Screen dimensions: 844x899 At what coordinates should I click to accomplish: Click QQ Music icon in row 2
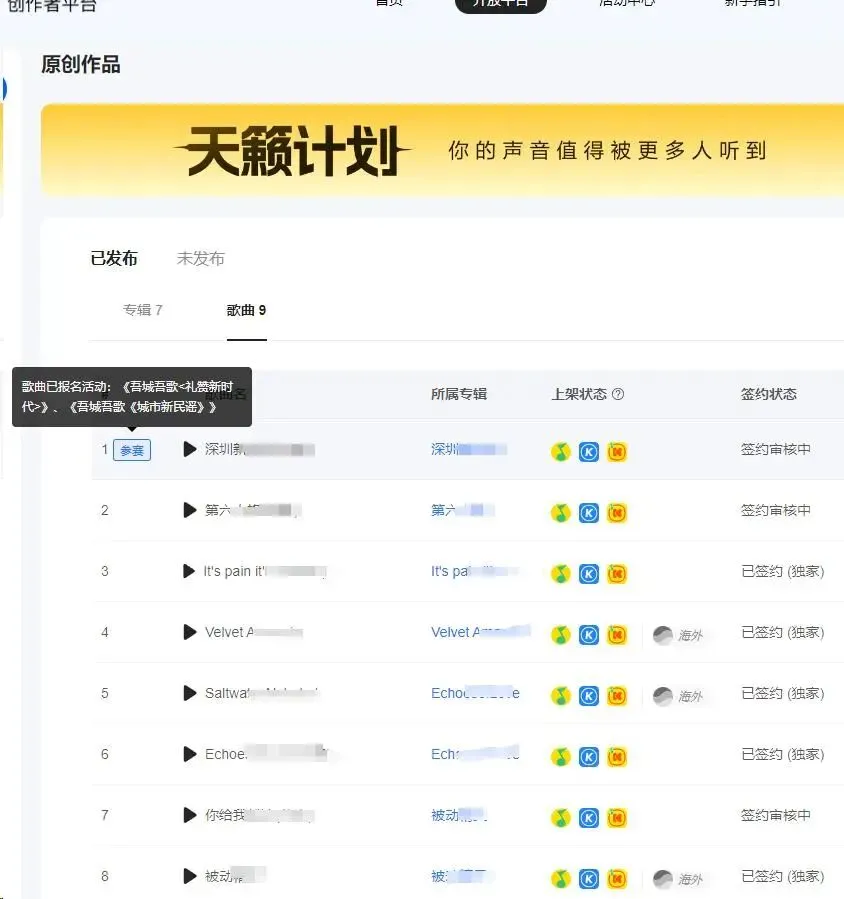pyautogui.click(x=561, y=513)
